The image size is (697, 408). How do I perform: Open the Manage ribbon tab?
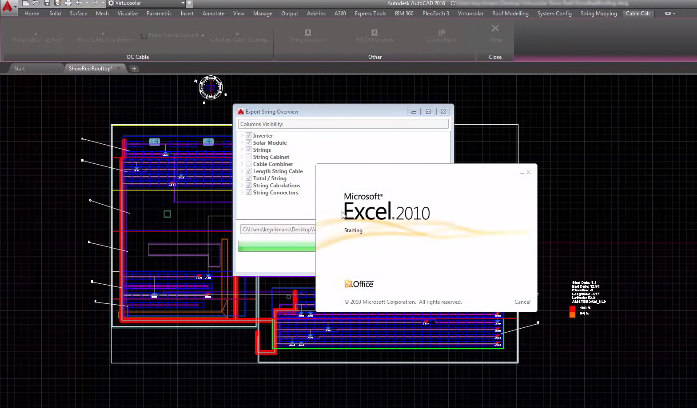pyautogui.click(x=263, y=13)
